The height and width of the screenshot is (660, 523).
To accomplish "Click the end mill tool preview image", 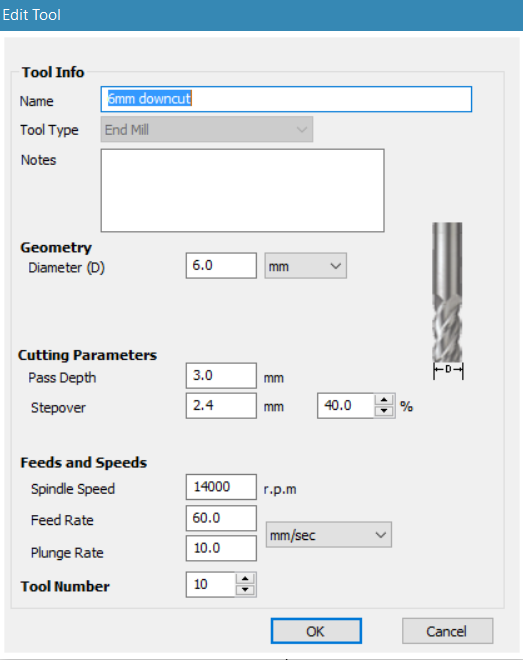I will click(x=448, y=301).
